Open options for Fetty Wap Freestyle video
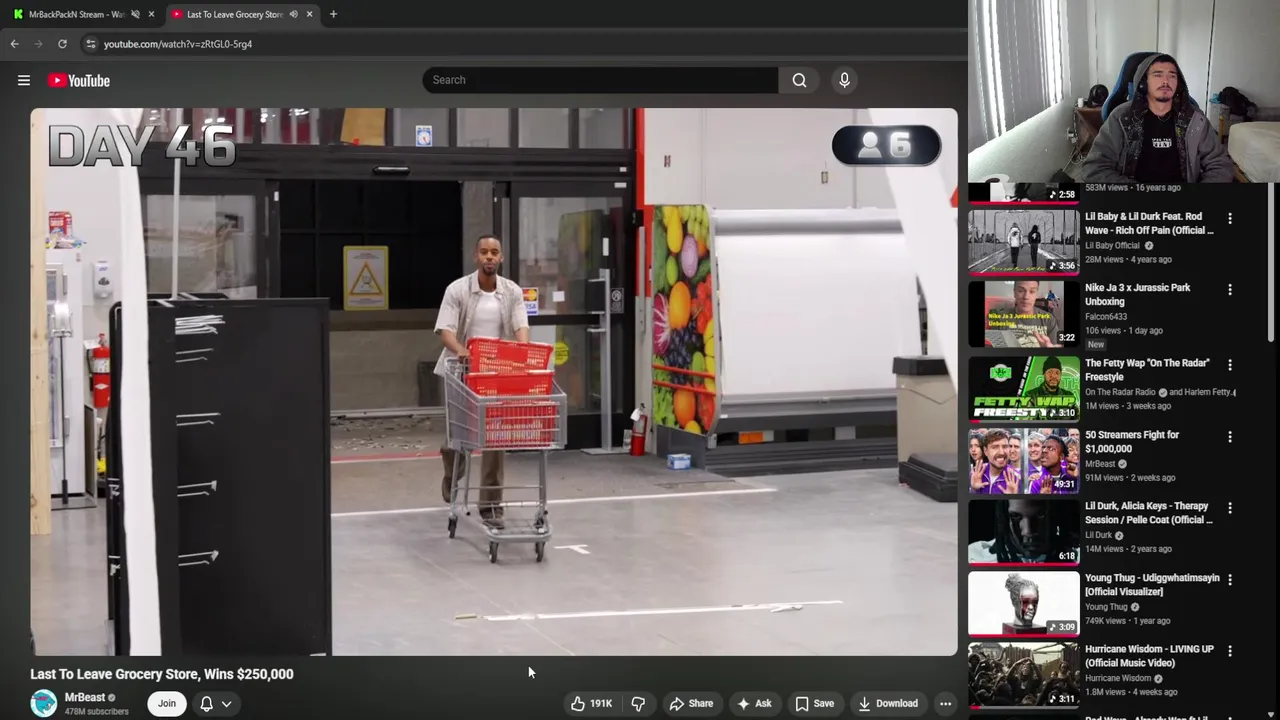 [x=1230, y=365]
